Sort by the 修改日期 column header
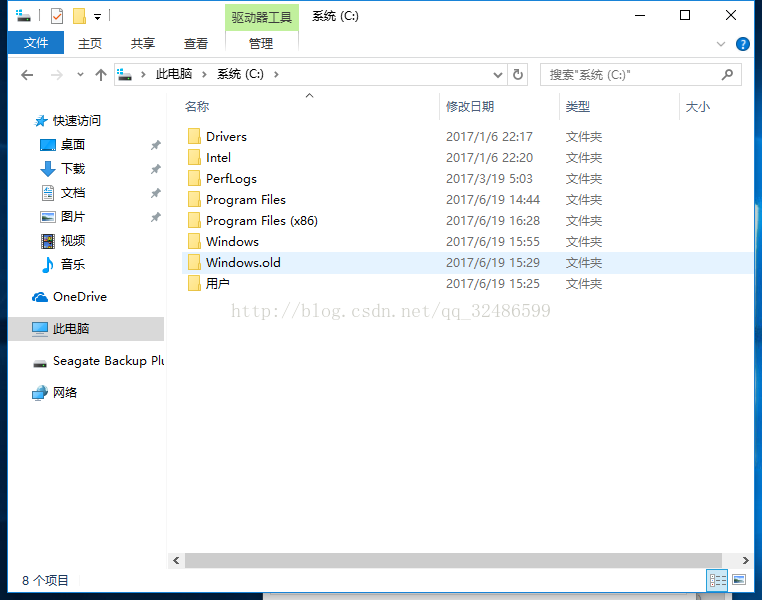 pos(469,106)
